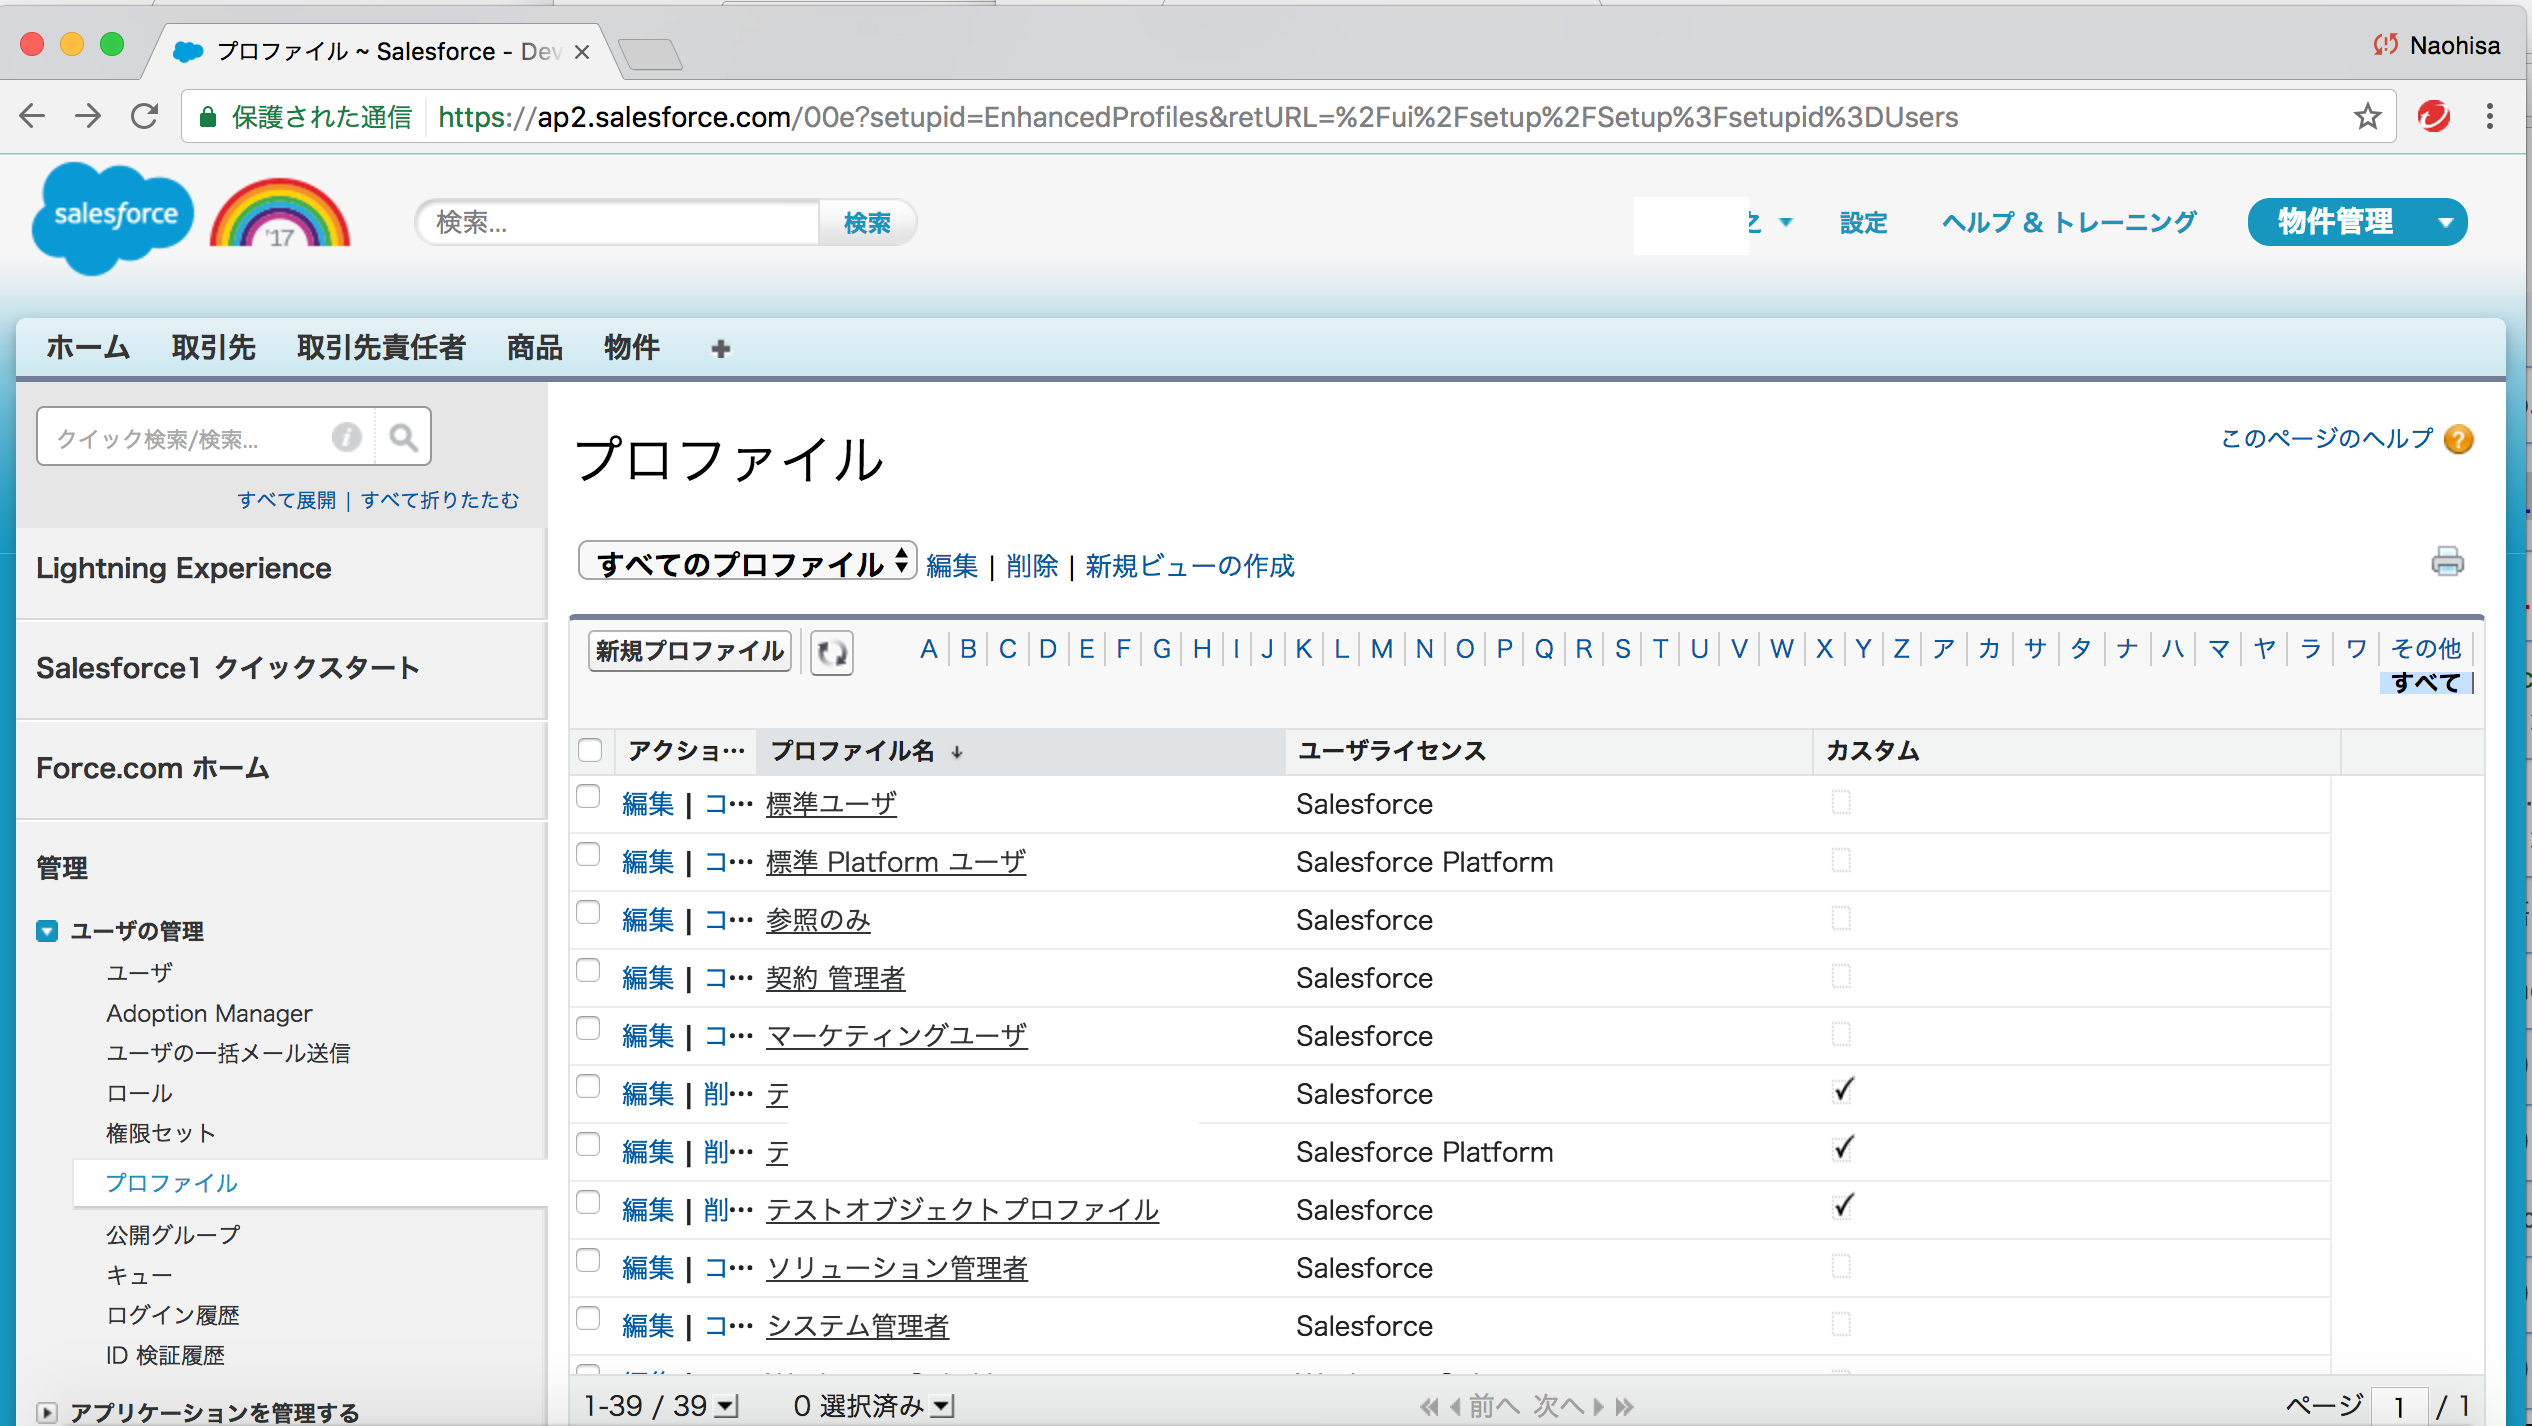Check the box for テストオブジェクトプロファイル row
Image resolution: width=2532 pixels, height=1426 pixels.
pos(588,1202)
